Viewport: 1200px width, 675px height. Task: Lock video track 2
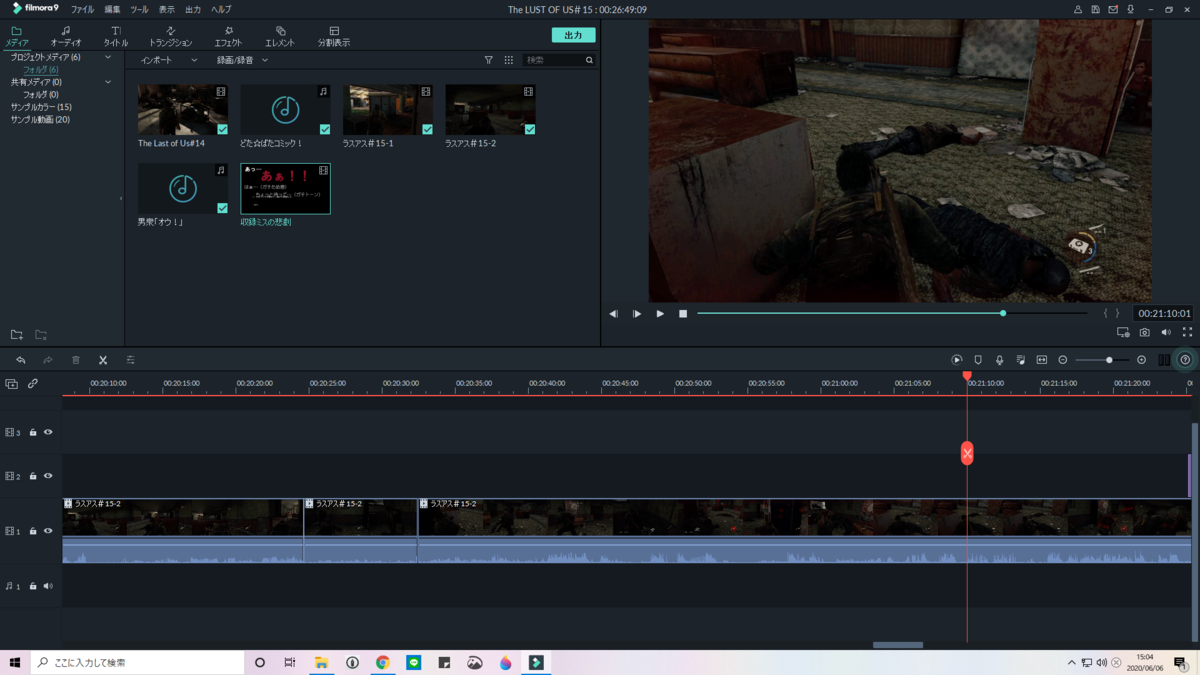33,476
